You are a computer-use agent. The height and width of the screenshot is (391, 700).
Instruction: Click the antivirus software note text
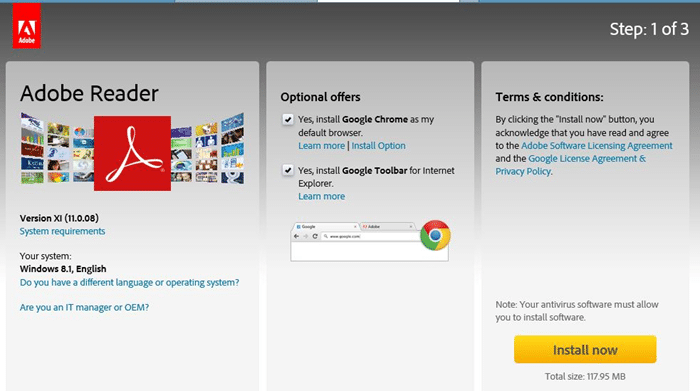click(x=577, y=311)
